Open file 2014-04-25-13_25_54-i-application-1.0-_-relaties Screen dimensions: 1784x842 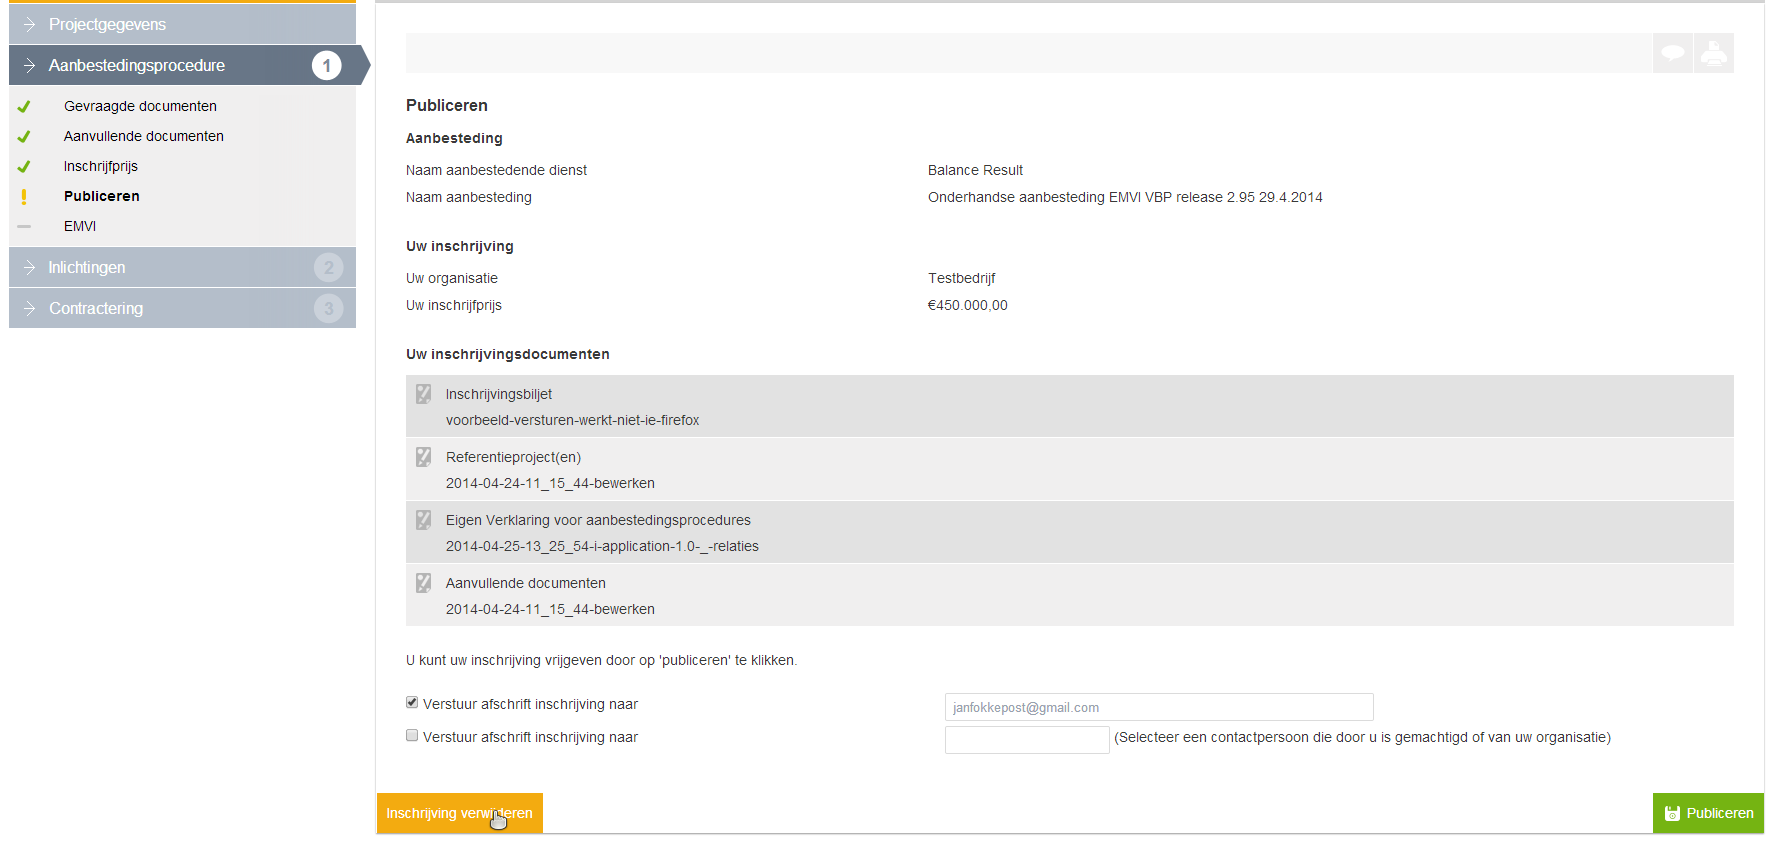(602, 546)
